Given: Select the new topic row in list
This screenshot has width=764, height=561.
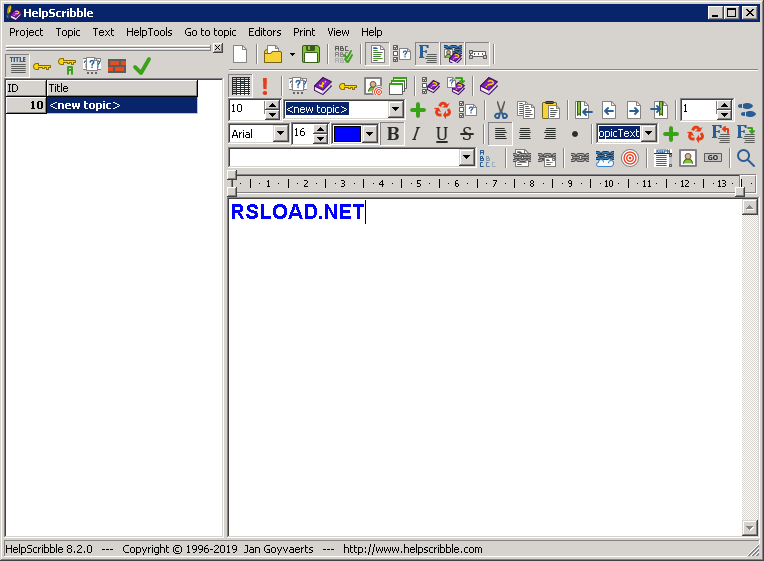Looking at the screenshot, I should coord(101,105).
